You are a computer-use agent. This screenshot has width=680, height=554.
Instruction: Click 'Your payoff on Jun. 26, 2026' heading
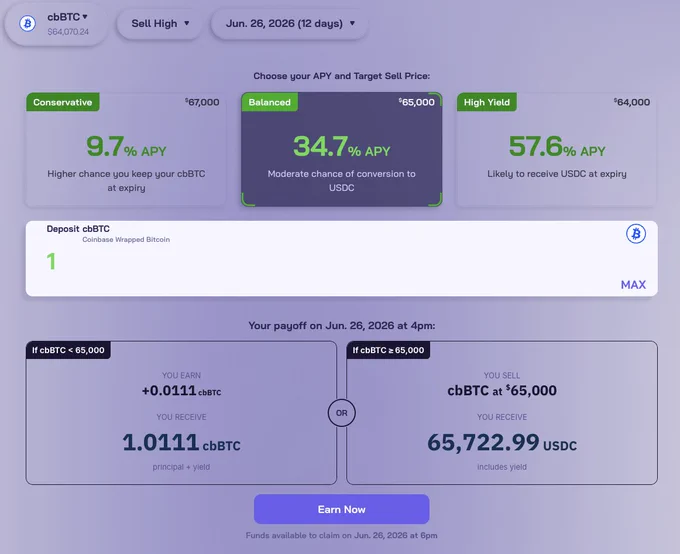(342, 326)
